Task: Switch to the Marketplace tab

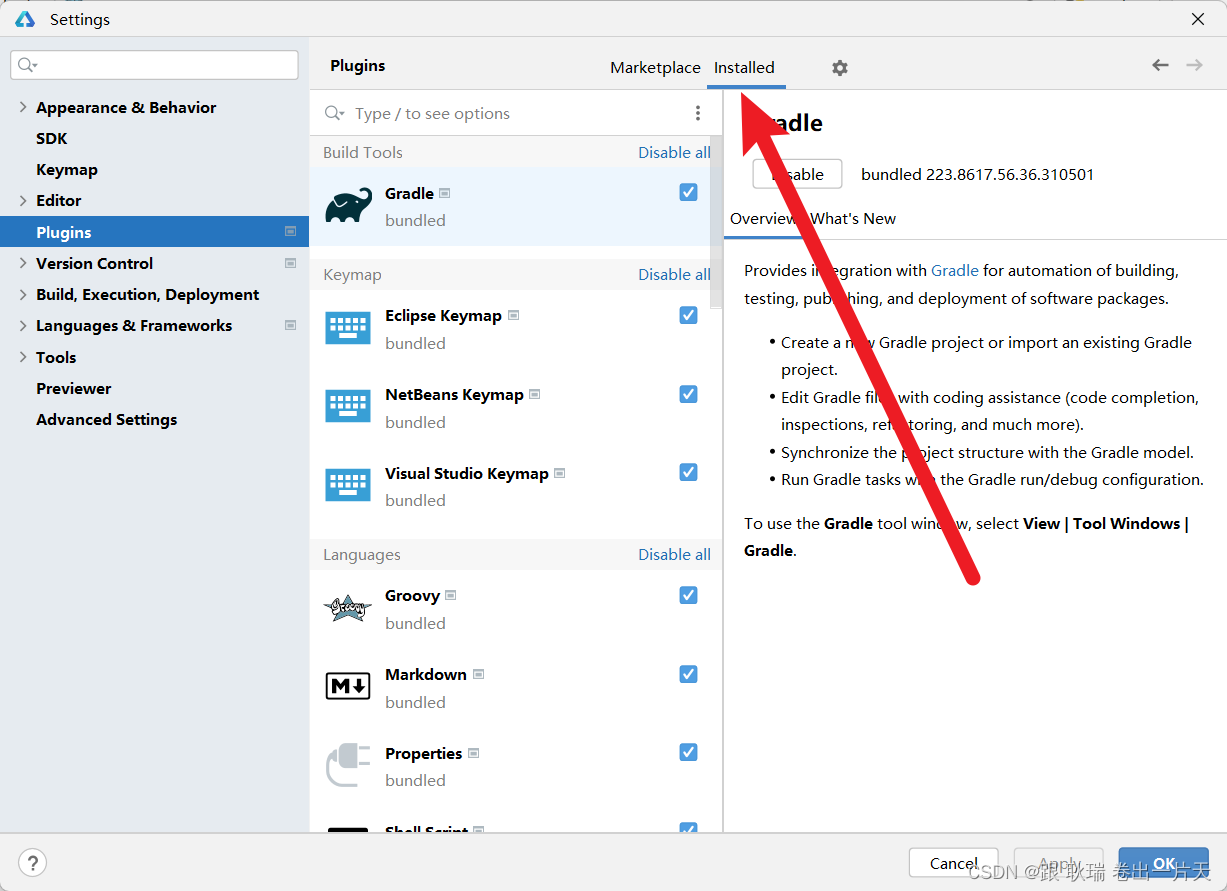Action: tap(655, 67)
